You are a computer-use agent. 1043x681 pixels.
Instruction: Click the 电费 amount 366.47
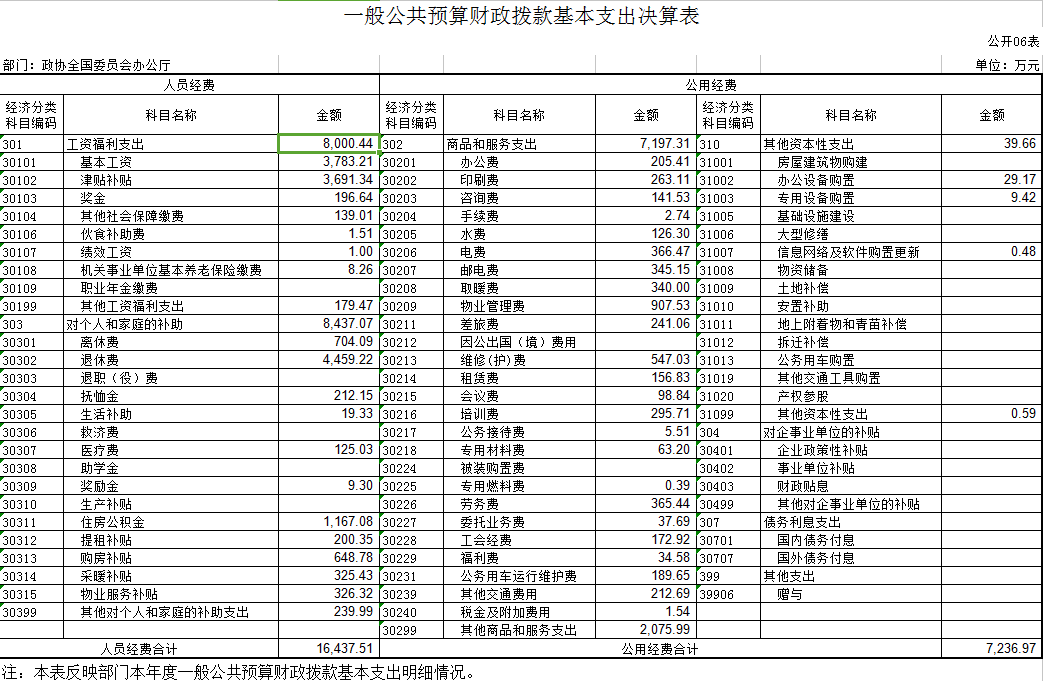(646, 251)
